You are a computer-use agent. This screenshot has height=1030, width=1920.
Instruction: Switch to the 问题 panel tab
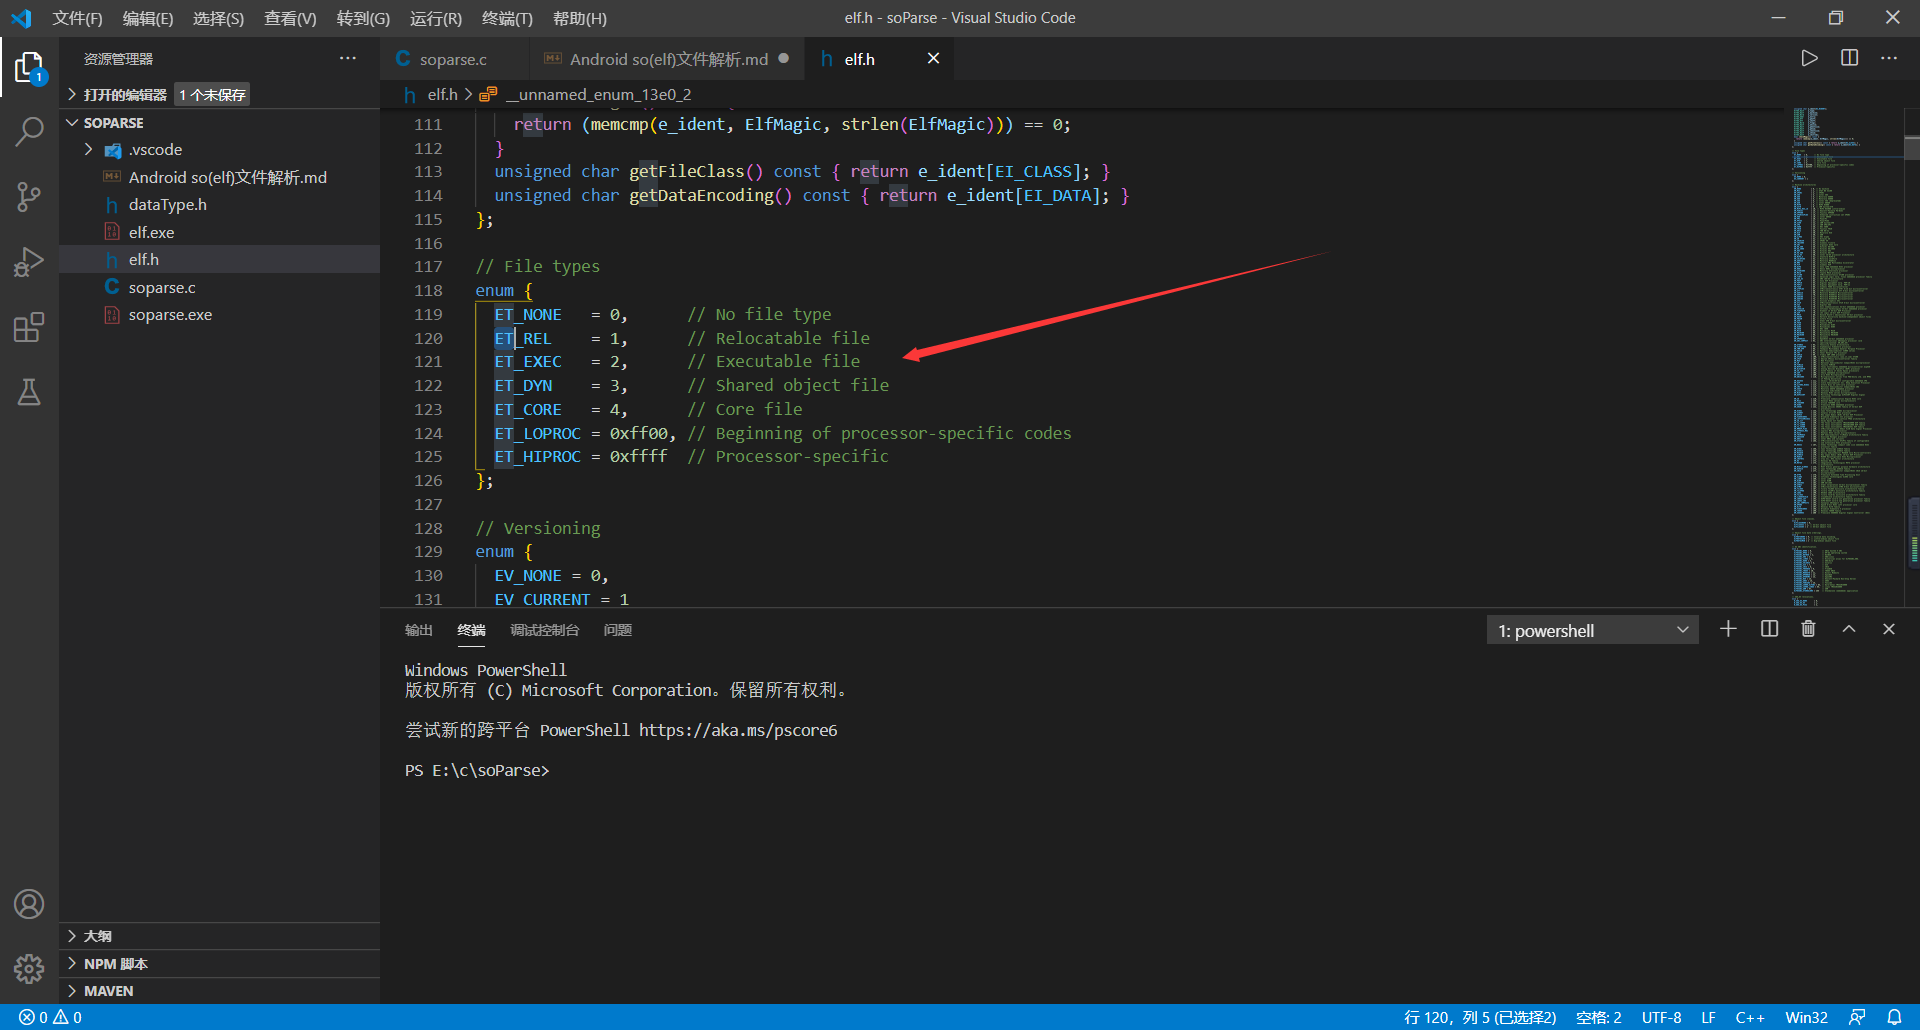(x=617, y=630)
